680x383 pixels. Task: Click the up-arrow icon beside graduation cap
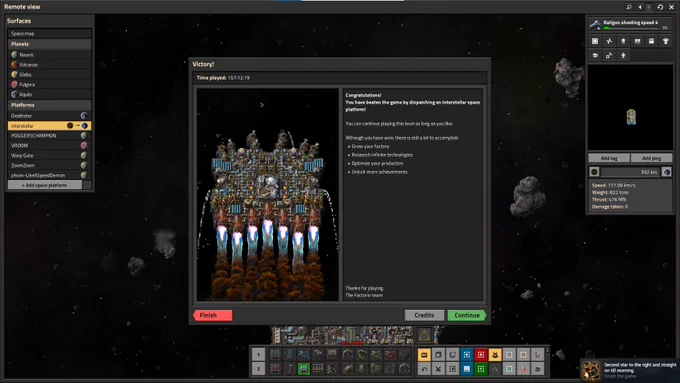point(623,56)
